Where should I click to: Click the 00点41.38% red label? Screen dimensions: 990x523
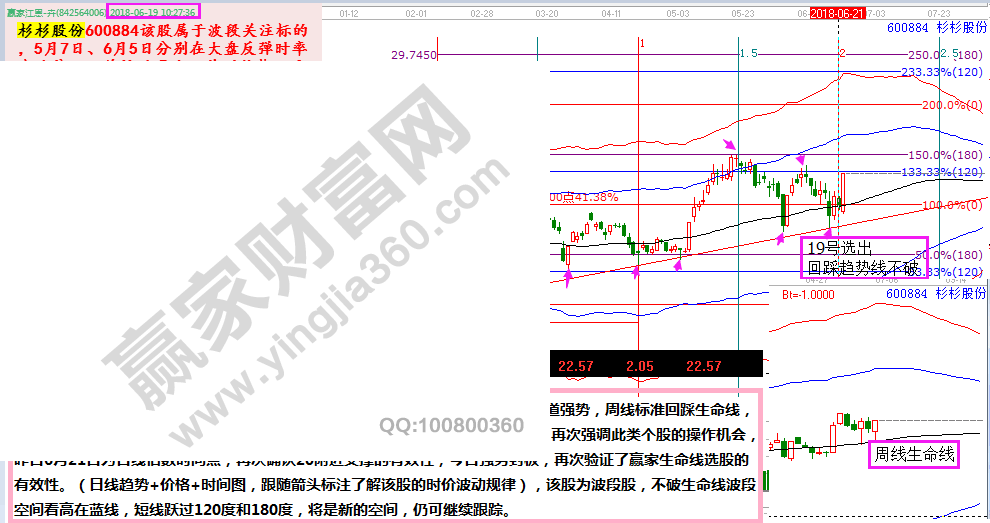(x=584, y=197)
